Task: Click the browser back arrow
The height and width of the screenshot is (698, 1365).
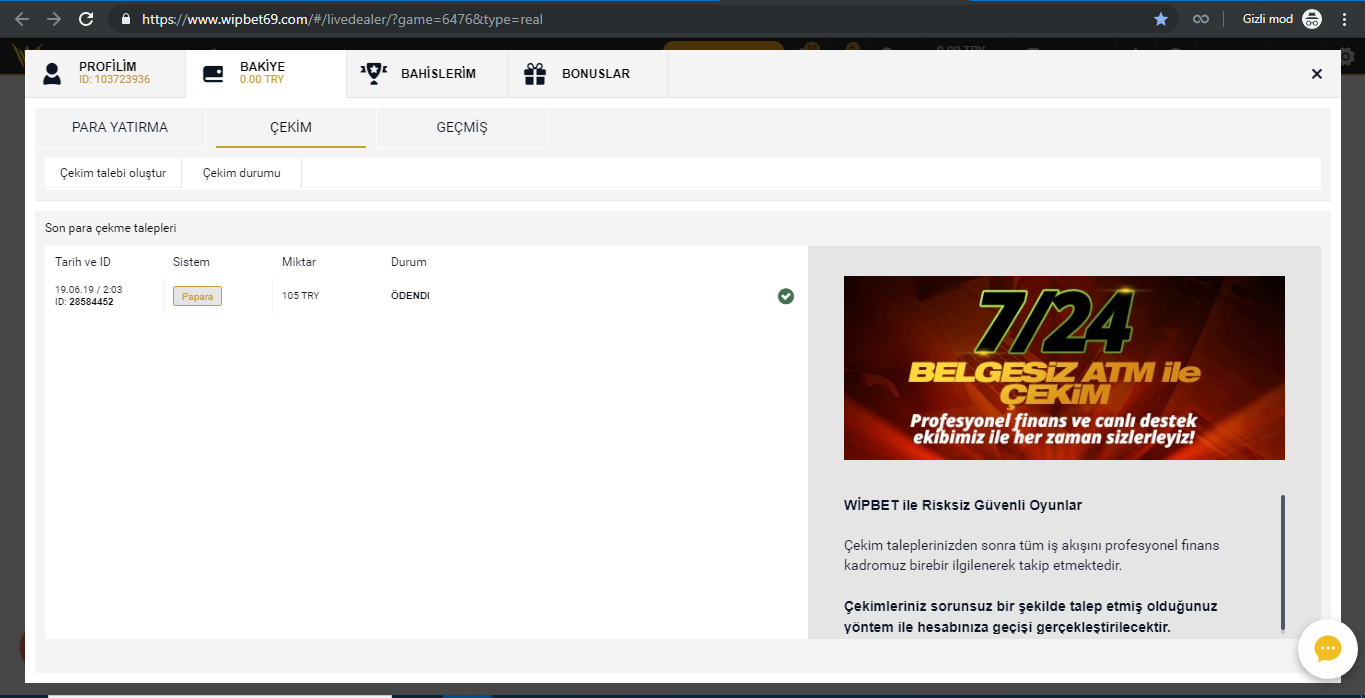Action: coord(21,19)
